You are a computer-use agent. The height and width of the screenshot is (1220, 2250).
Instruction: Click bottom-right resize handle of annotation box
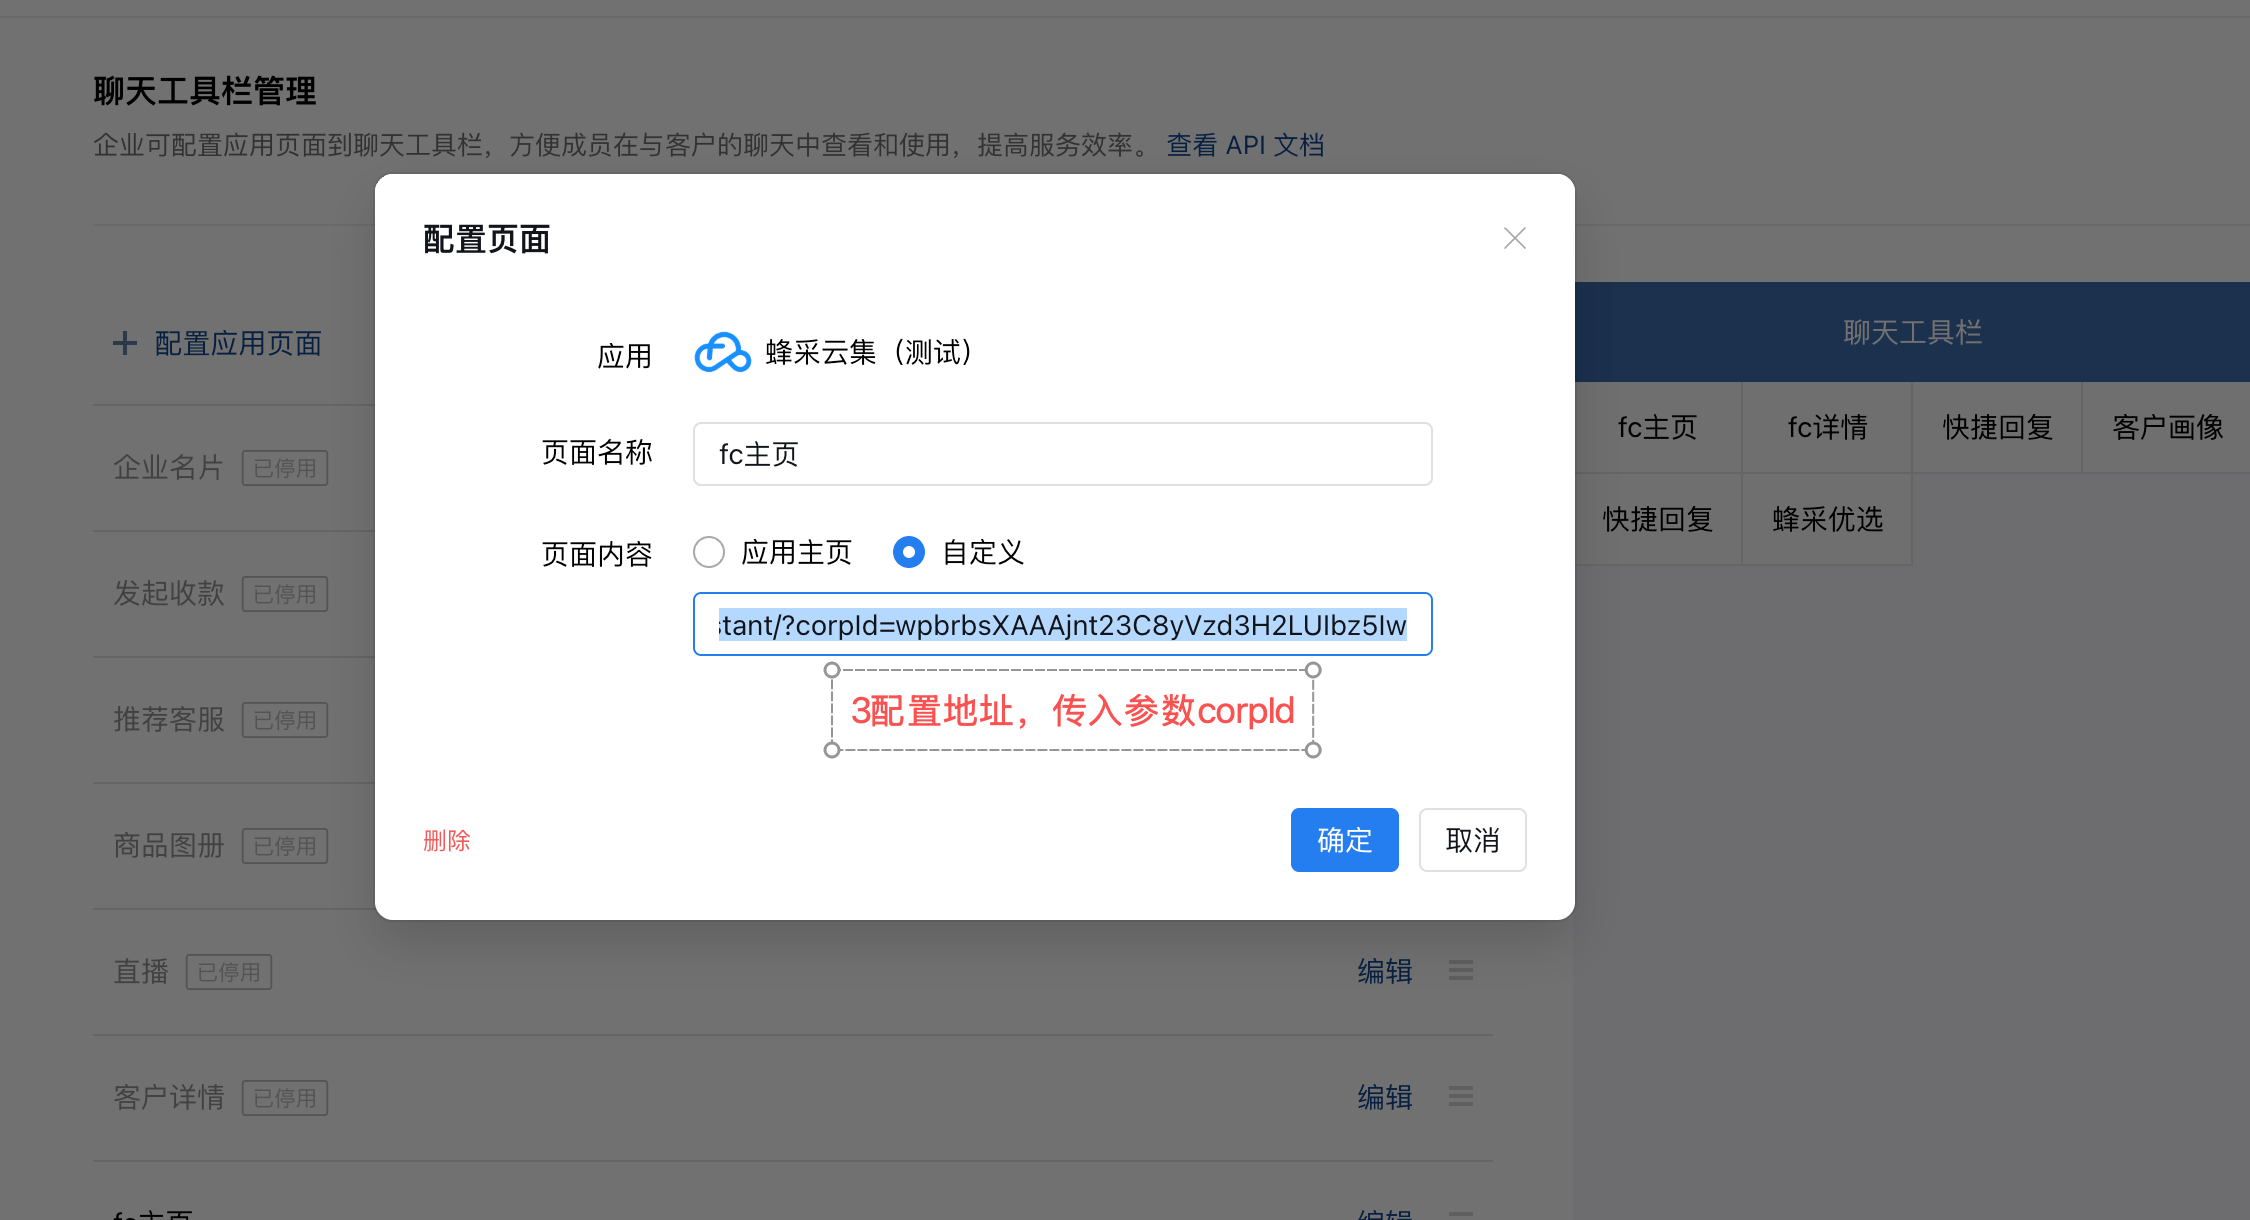click(x=1313, y=750)
